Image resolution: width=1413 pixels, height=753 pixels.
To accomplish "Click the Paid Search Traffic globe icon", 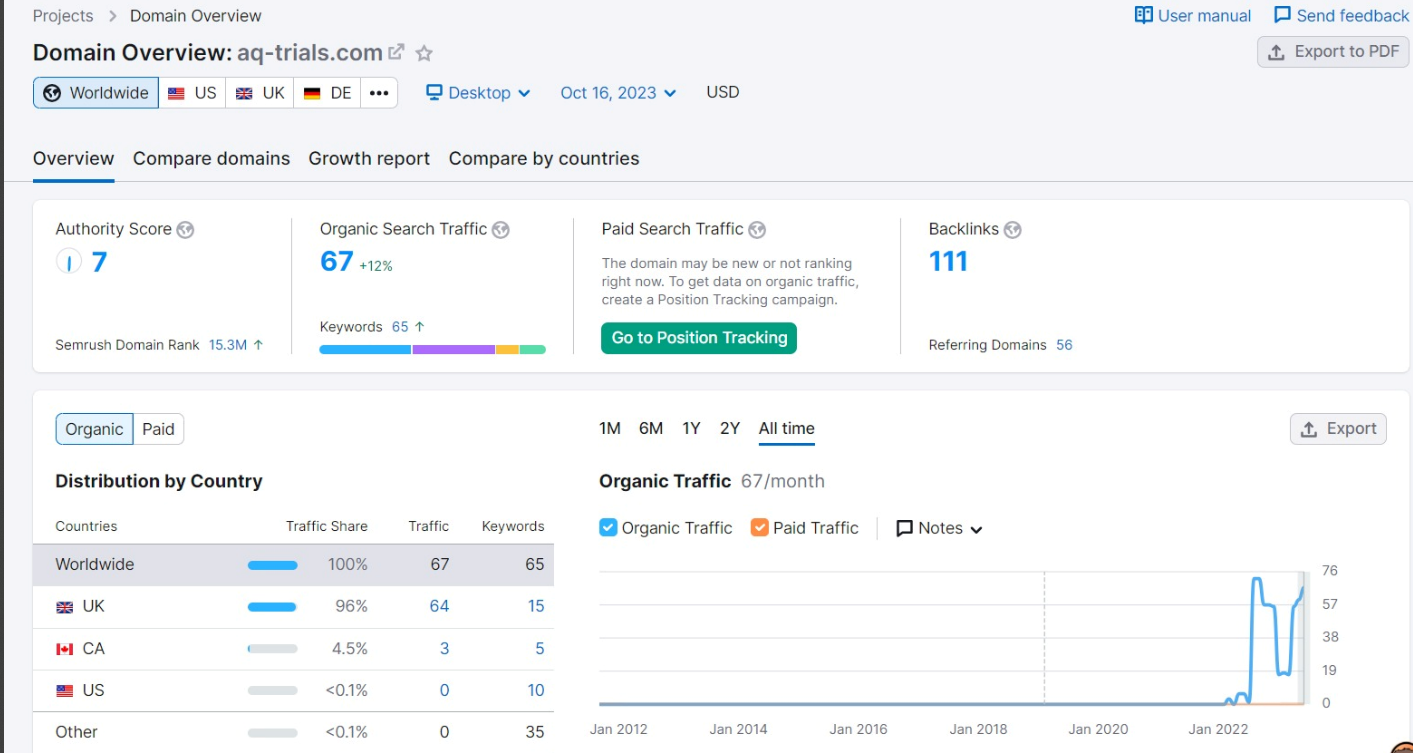I will click(757, 229).
